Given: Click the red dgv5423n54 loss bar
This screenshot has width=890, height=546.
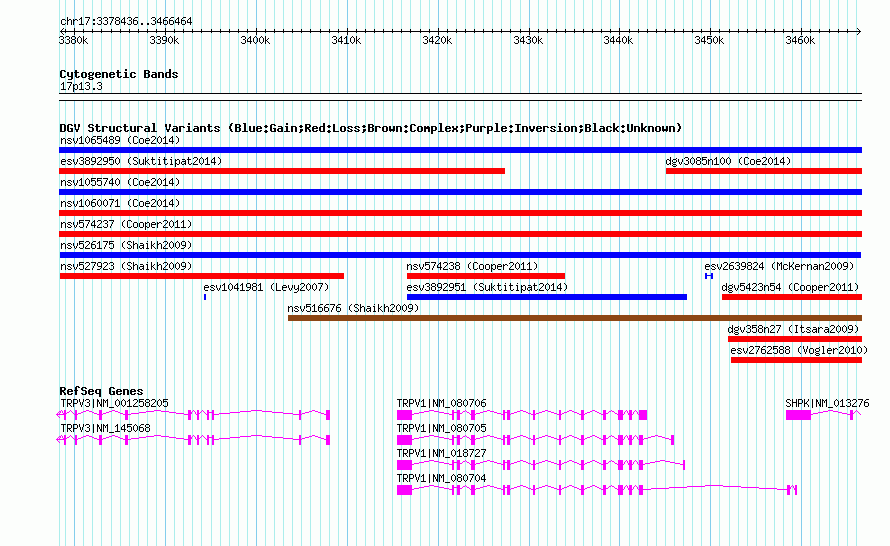Looking at the screenshot, I should (792, 297).
